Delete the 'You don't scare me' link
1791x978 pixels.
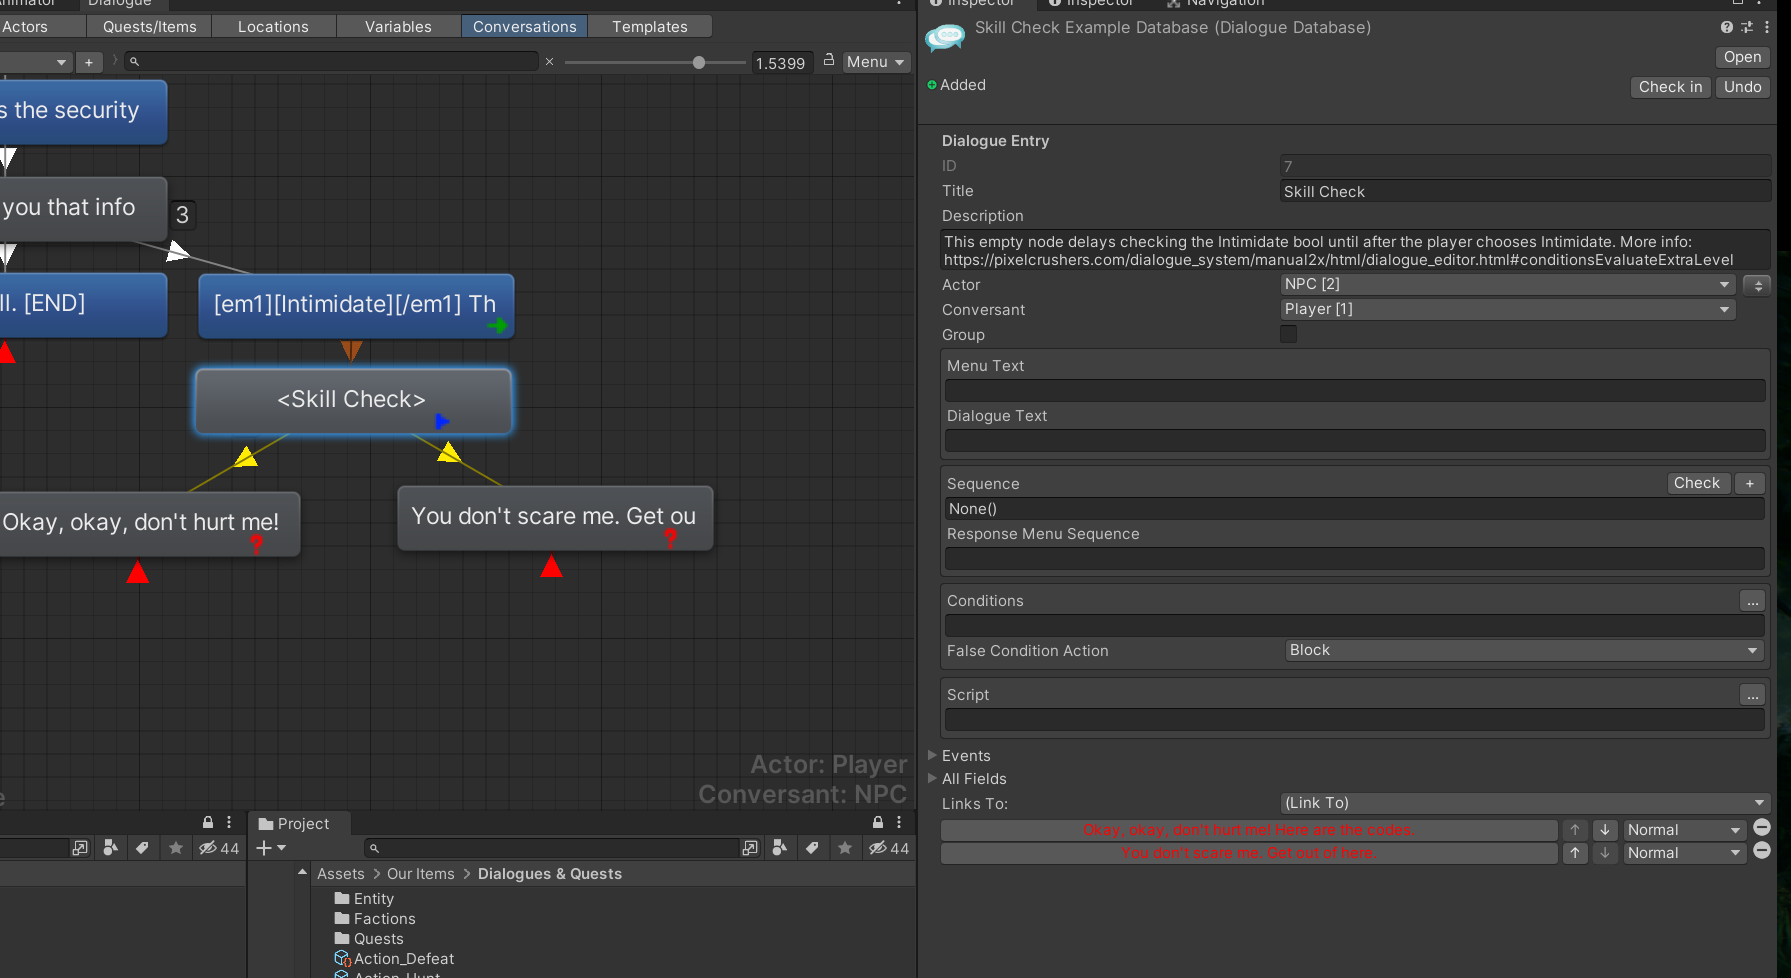click(x=1762, y=851)
